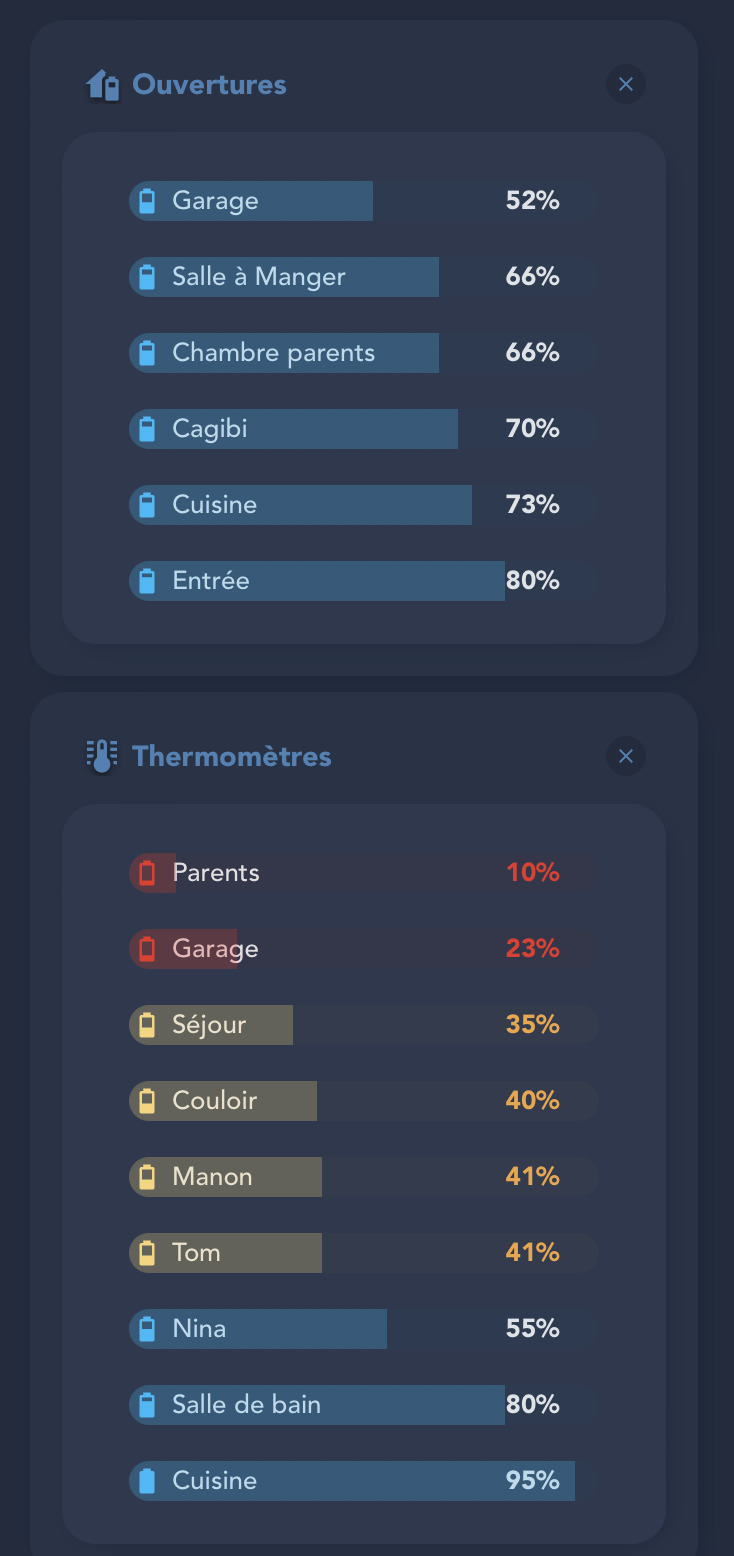Select the Entrée battery bar at 80%

pos(364,581)
